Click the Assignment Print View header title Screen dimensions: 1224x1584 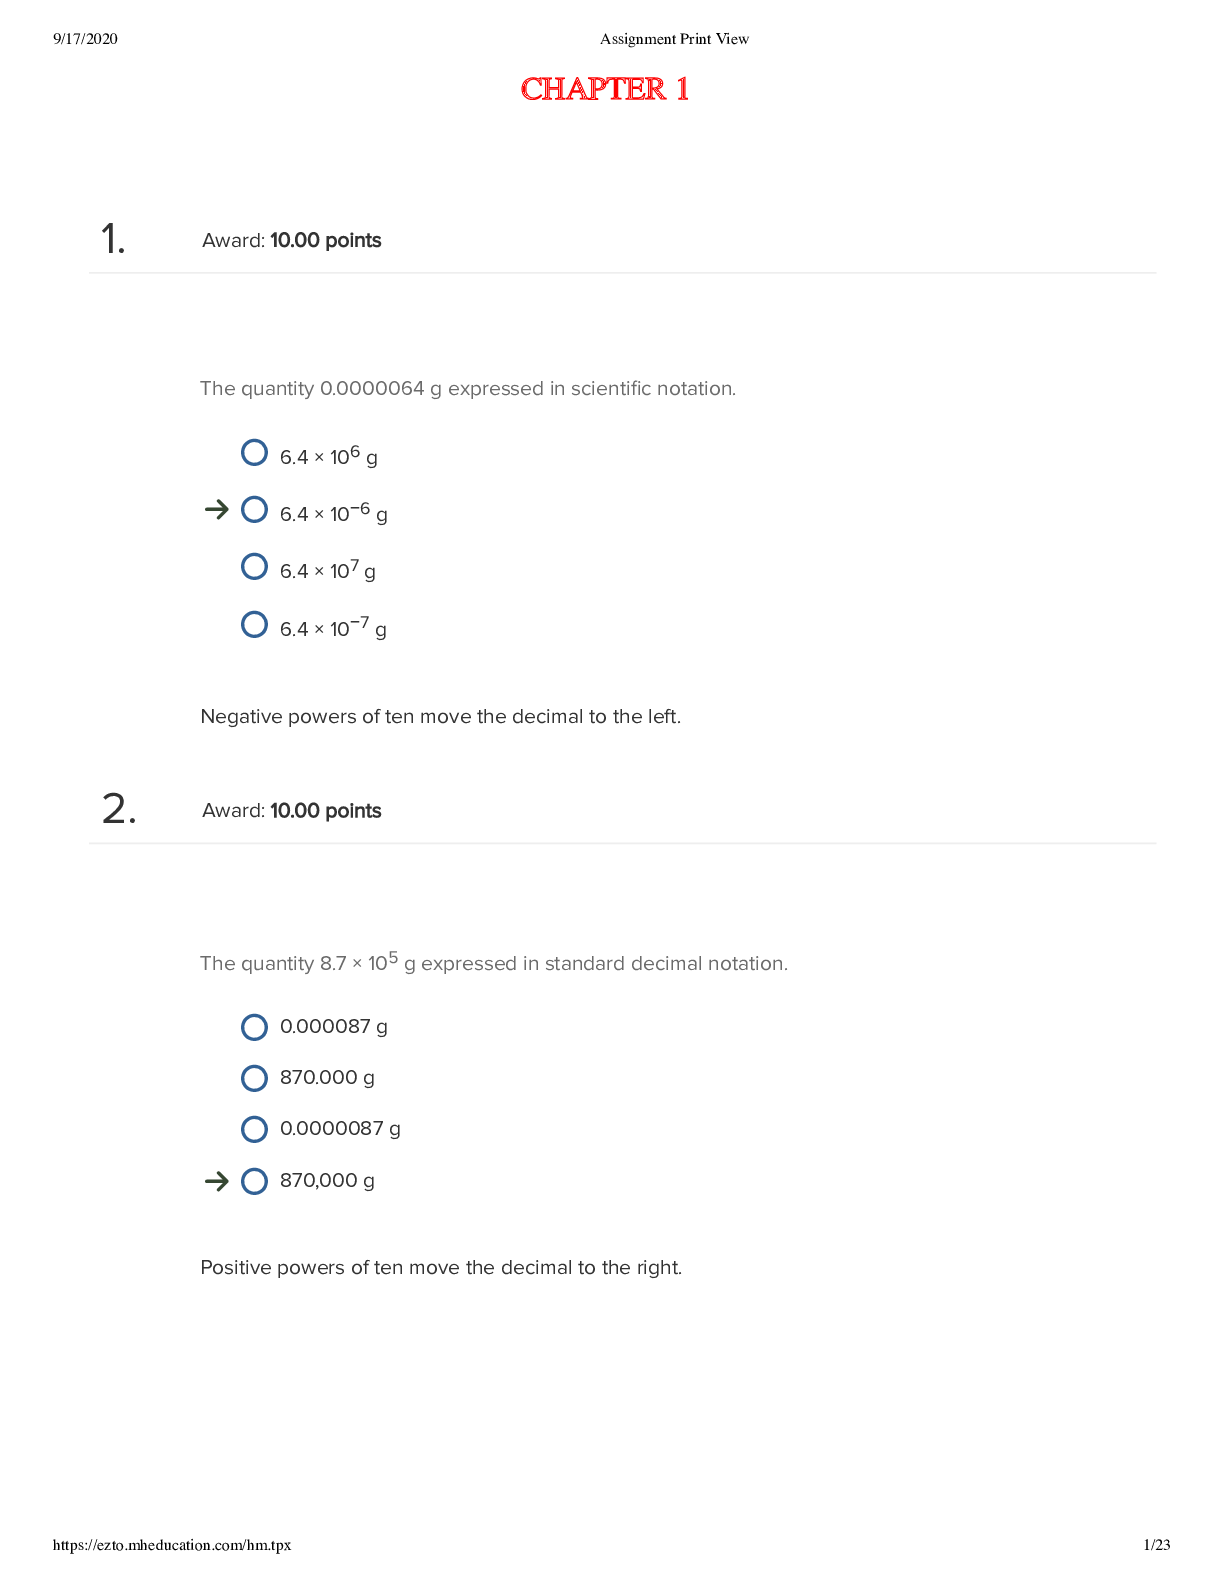pyautogui.click(x=674, y=39)
